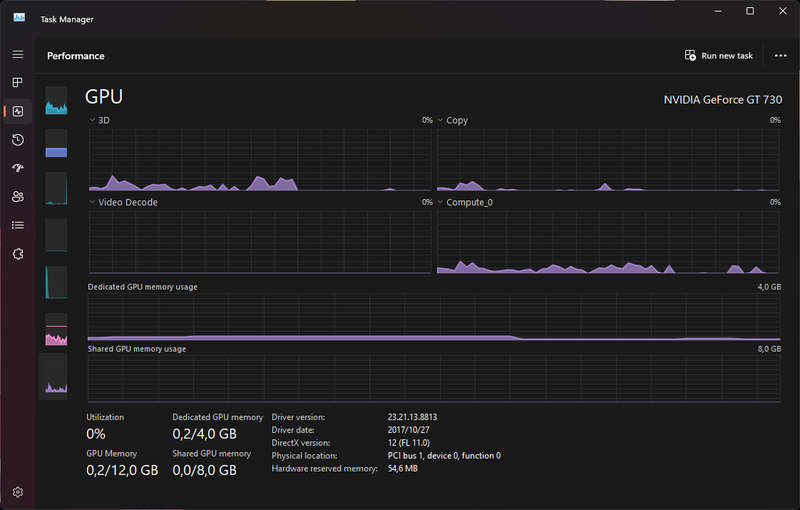Image resolution: width=800 pixels, height=510 pixels.
Task: Click the Task Manager window title text
Action: pos(67,19)
